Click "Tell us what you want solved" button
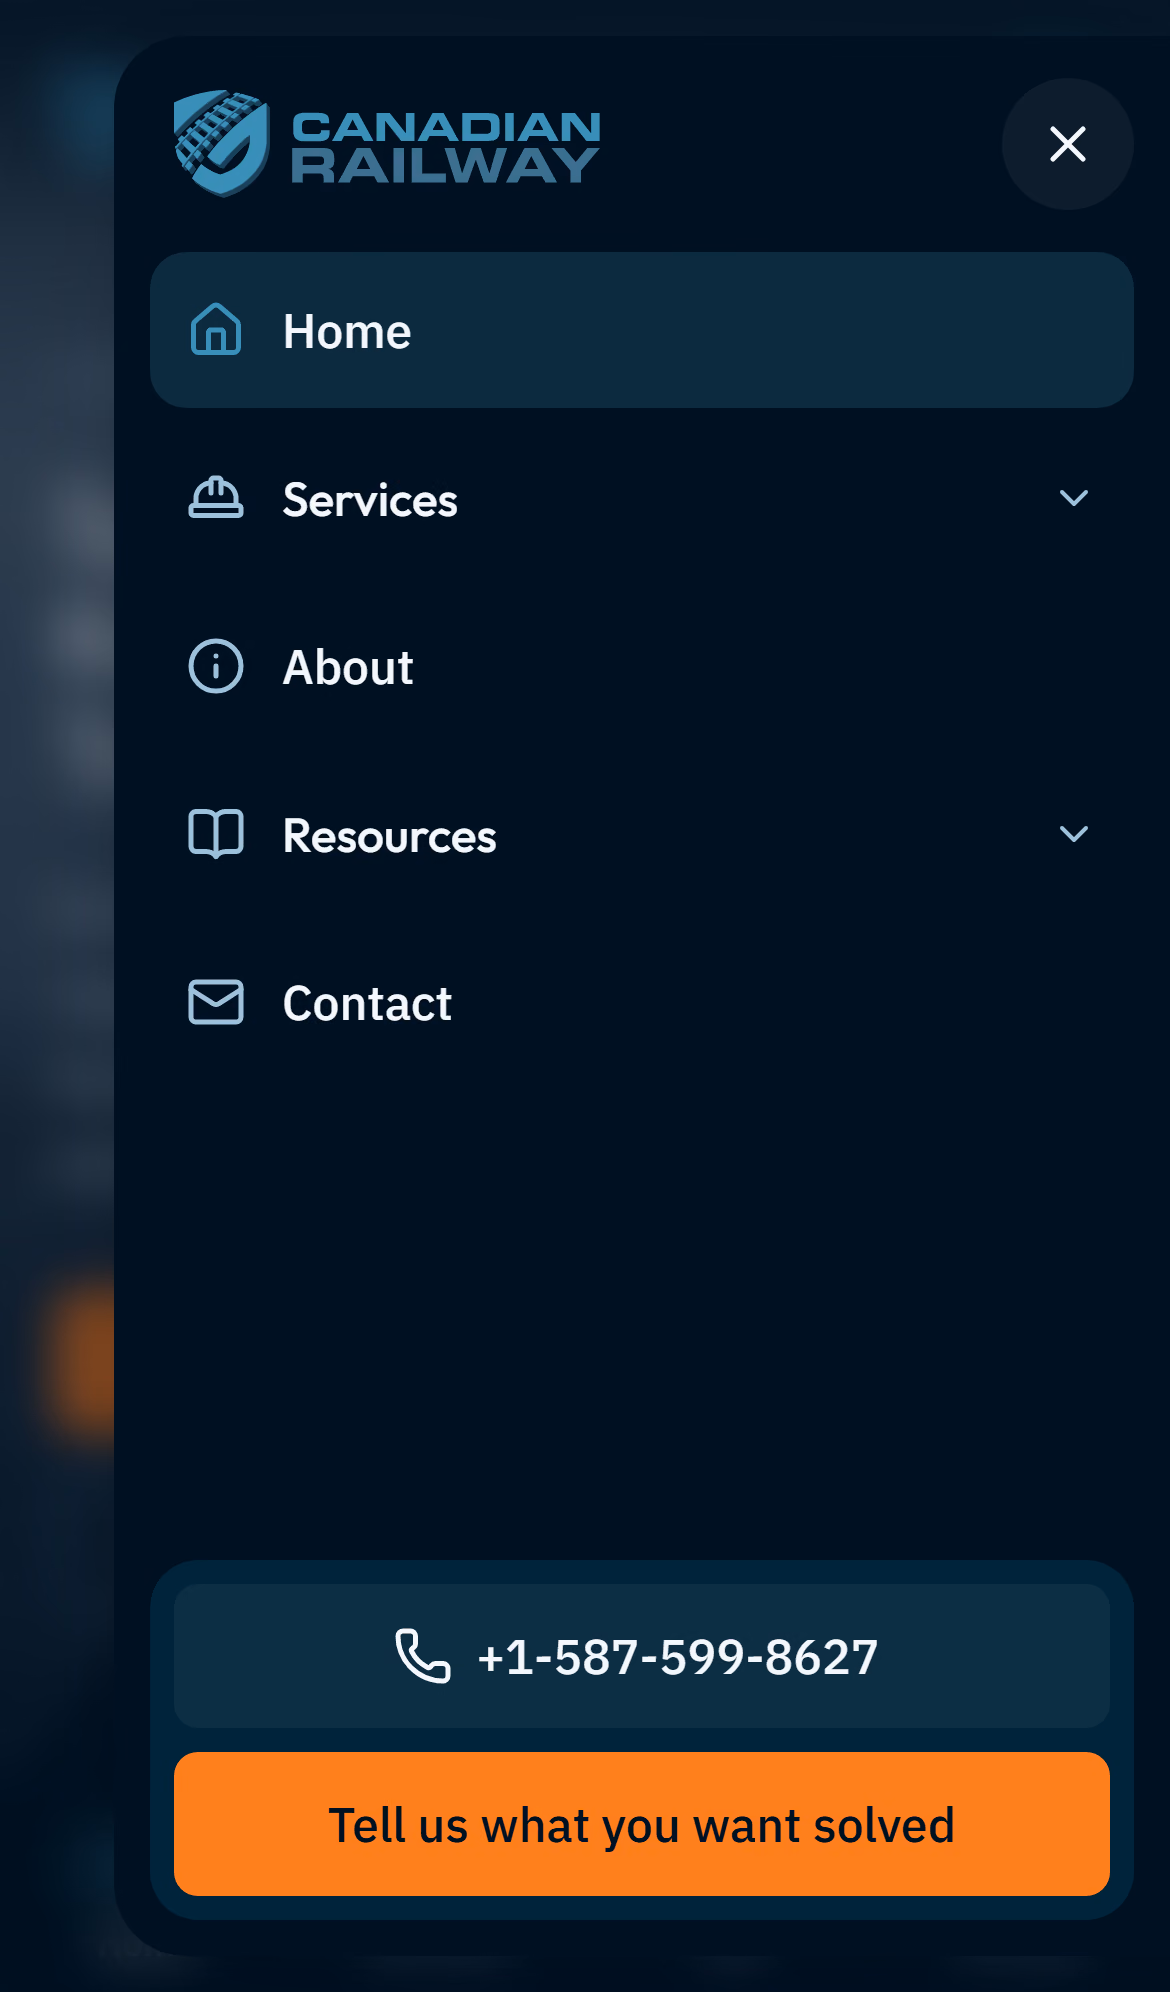The image size is (1170, 1992). tap(641, 1824)
